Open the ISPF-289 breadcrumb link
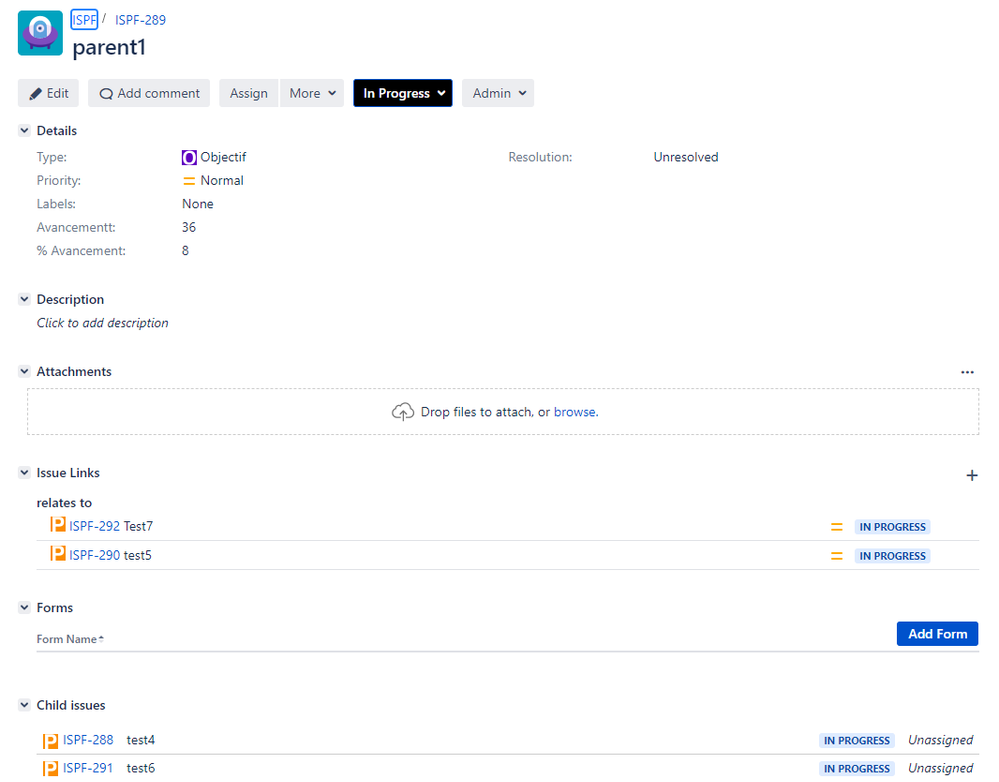 pos(140,20)
